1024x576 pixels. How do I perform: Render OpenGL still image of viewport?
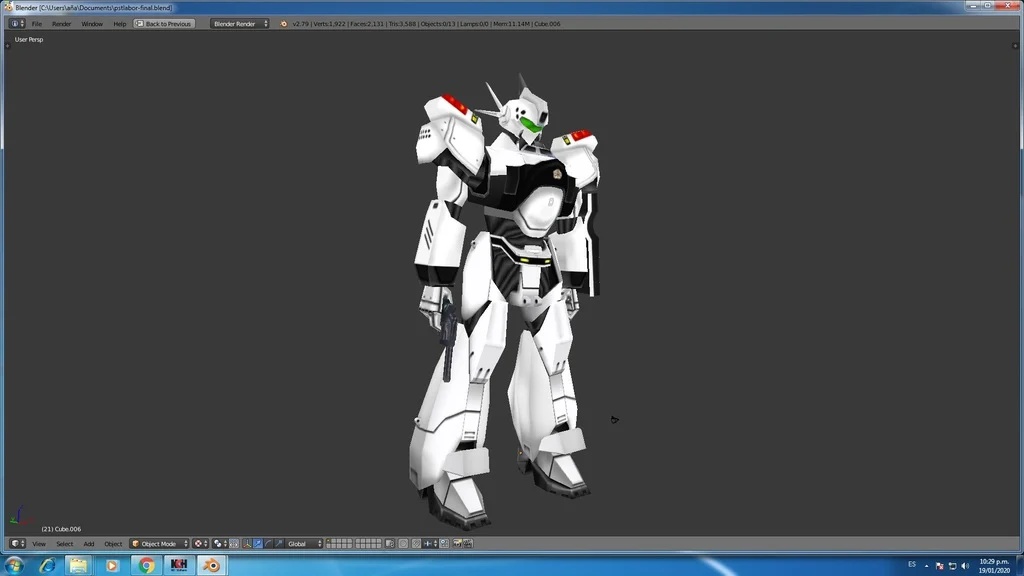[x=457, y=543]
